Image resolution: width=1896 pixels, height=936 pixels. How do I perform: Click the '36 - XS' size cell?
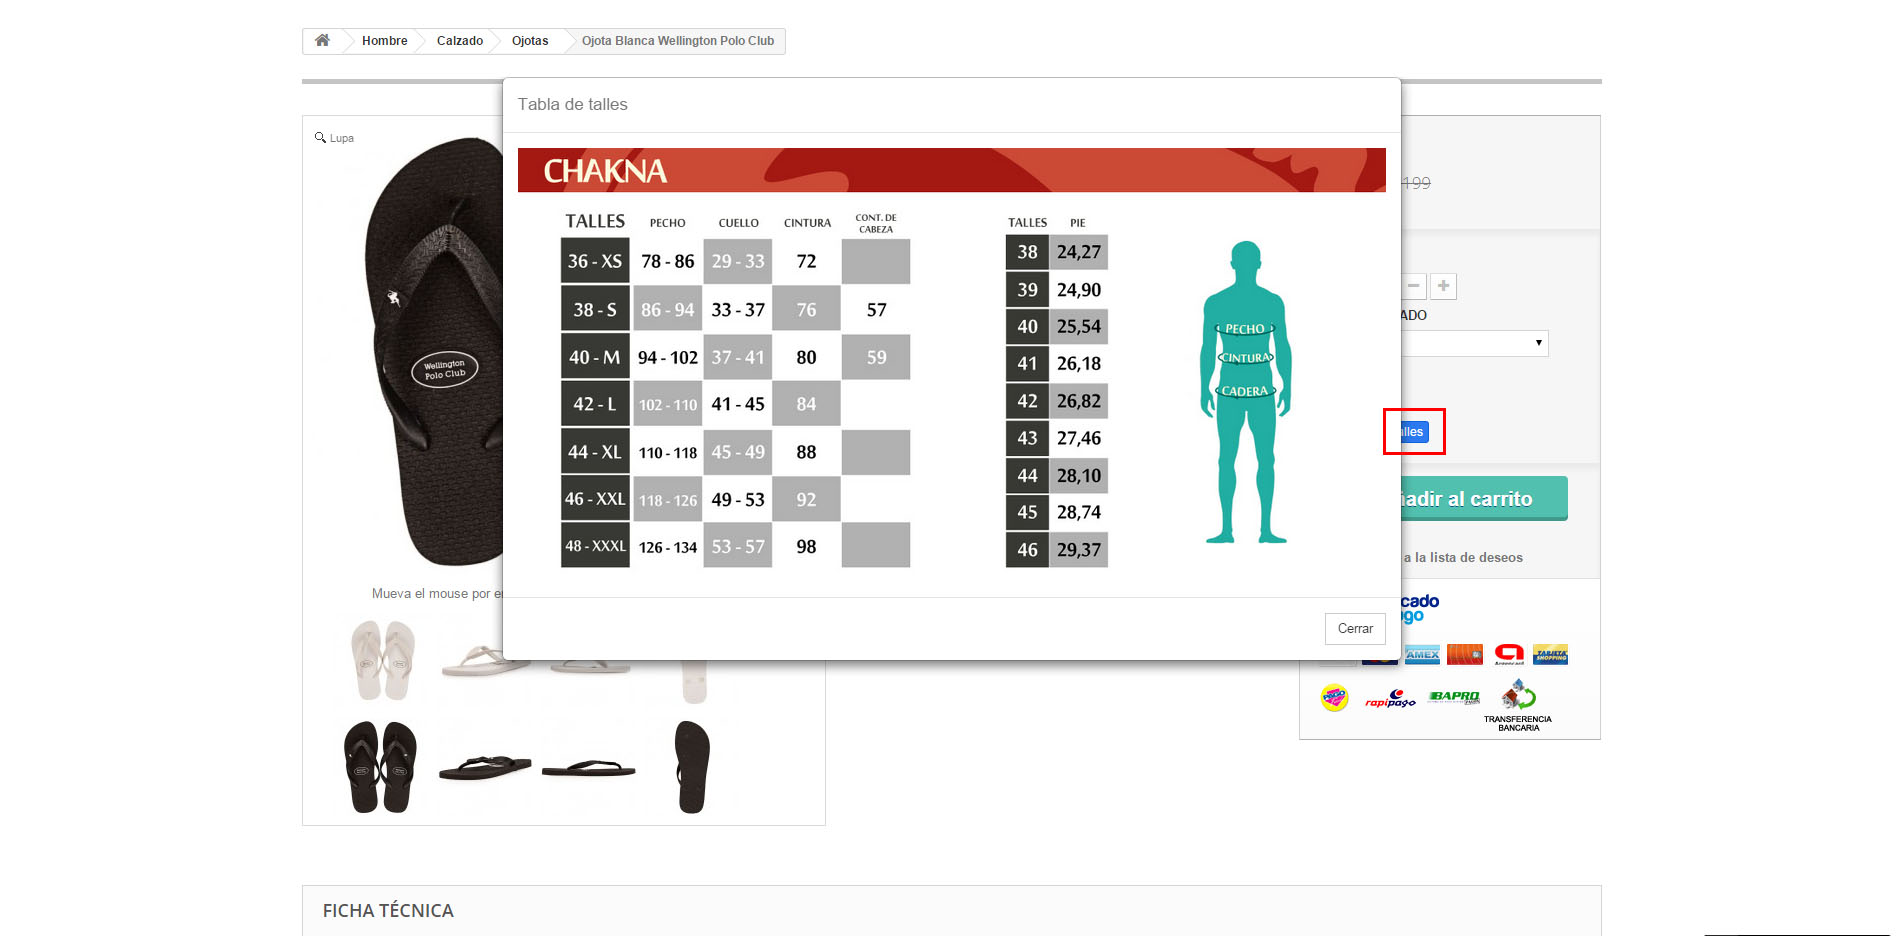click(595, 261)
